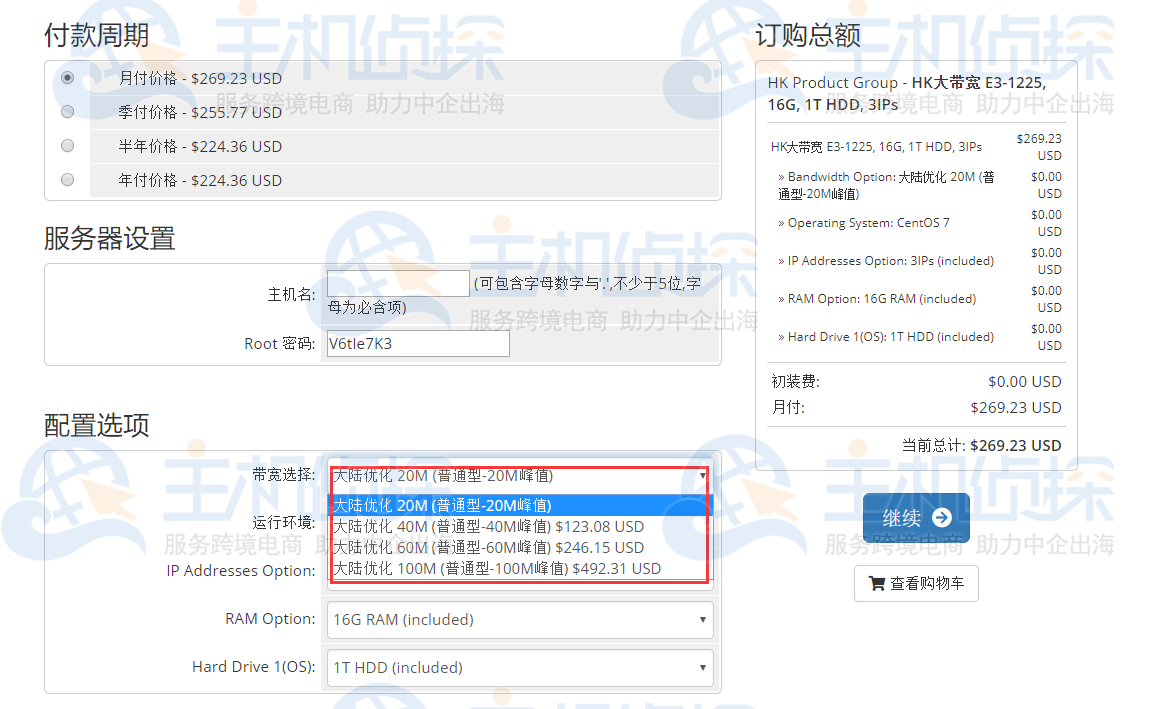Open the Hard Drive 1(OS) dropdown

click(520, 667)
